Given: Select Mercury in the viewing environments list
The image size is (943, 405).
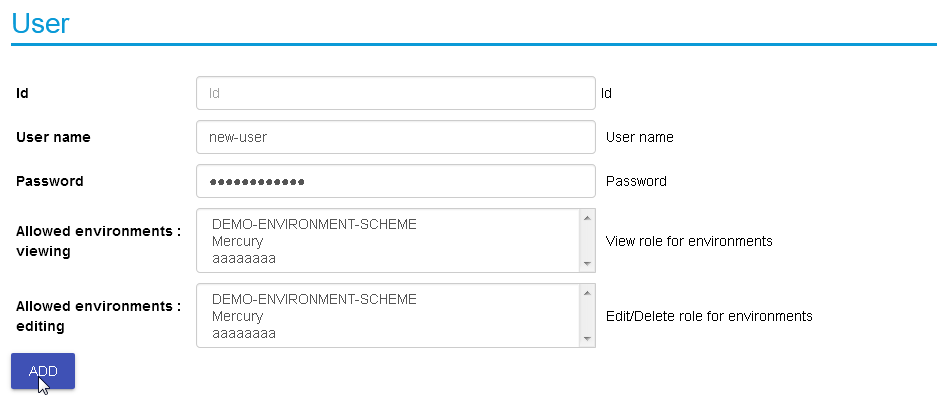Looking at the screenshot, I should coord(238,241).
